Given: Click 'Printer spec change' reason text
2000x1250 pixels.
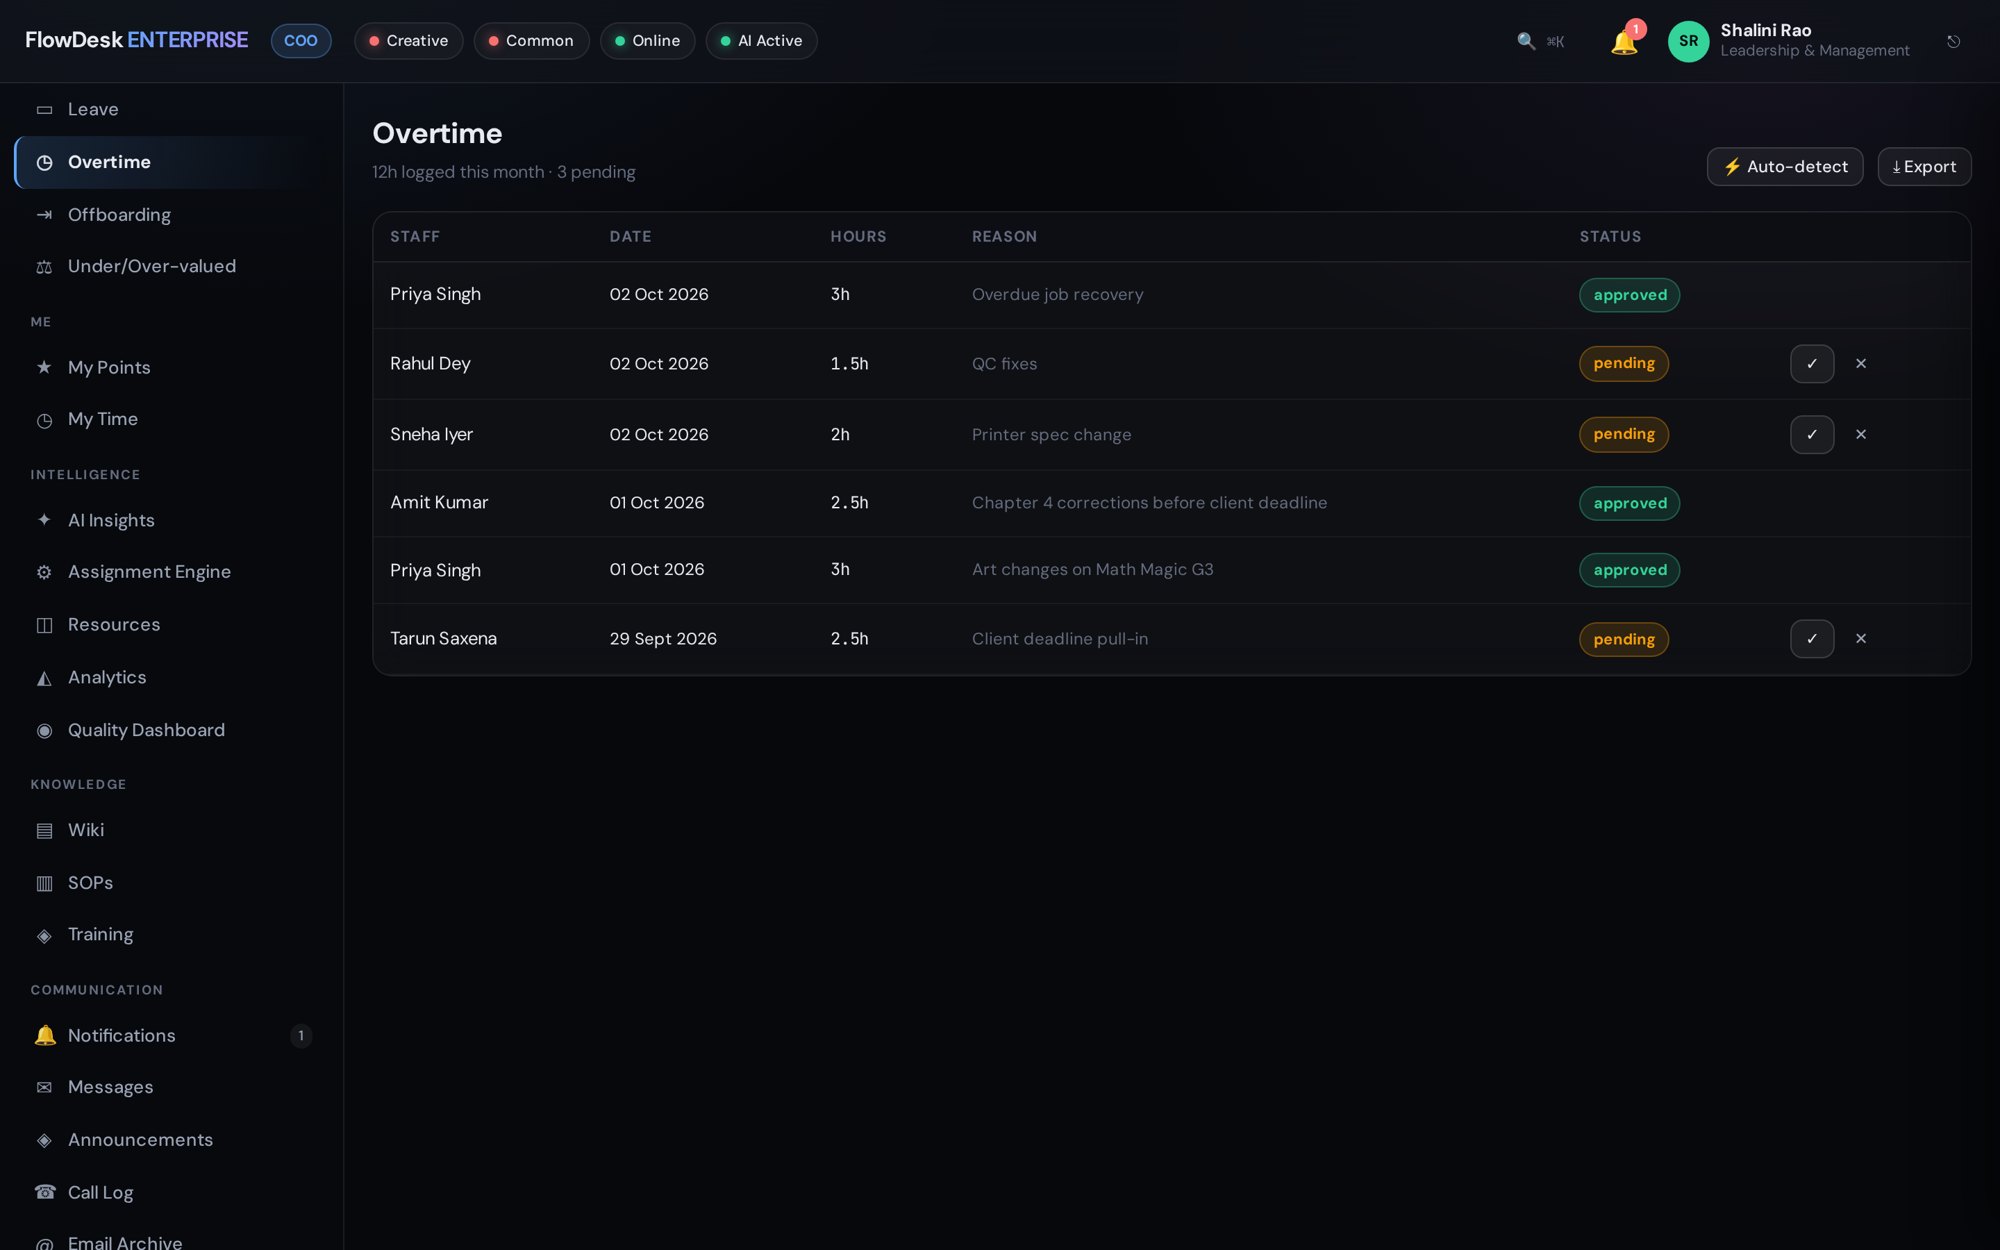Looking at the screenshot, I should (1051, 435).
